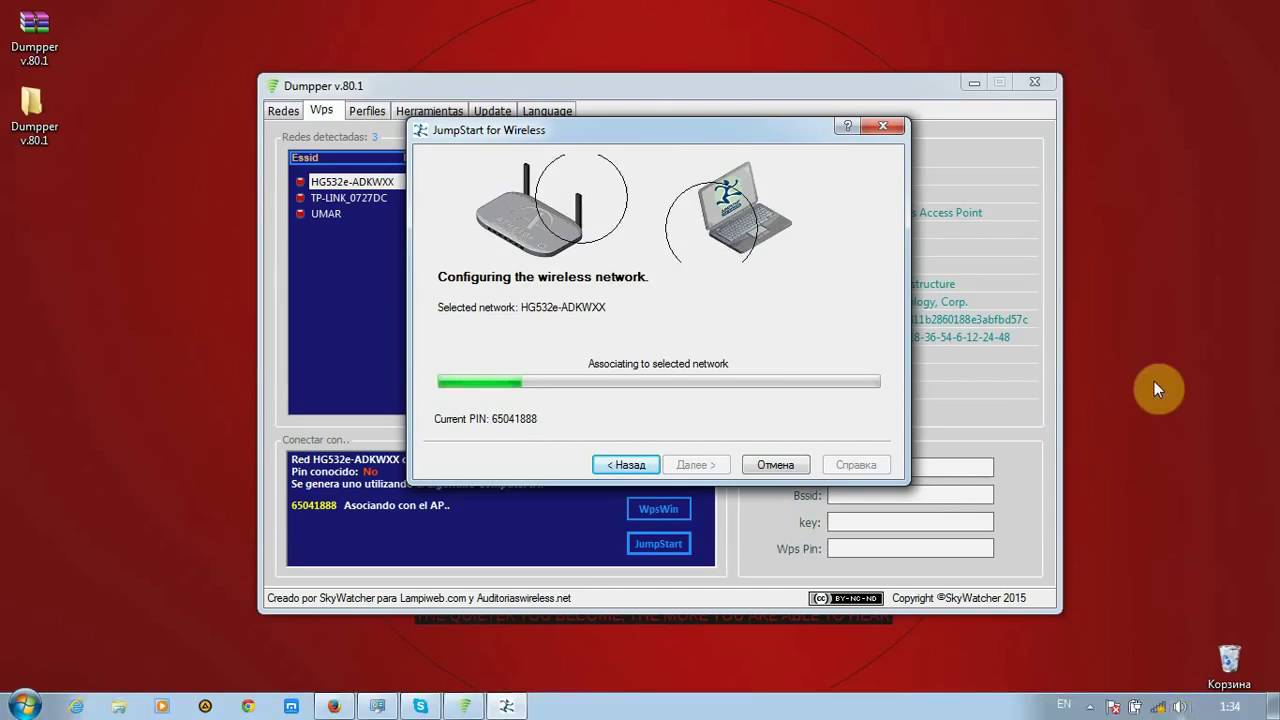Click the 'Current PIN: 65041888' text
The image size is (1280, 720).
click(485, 419)
